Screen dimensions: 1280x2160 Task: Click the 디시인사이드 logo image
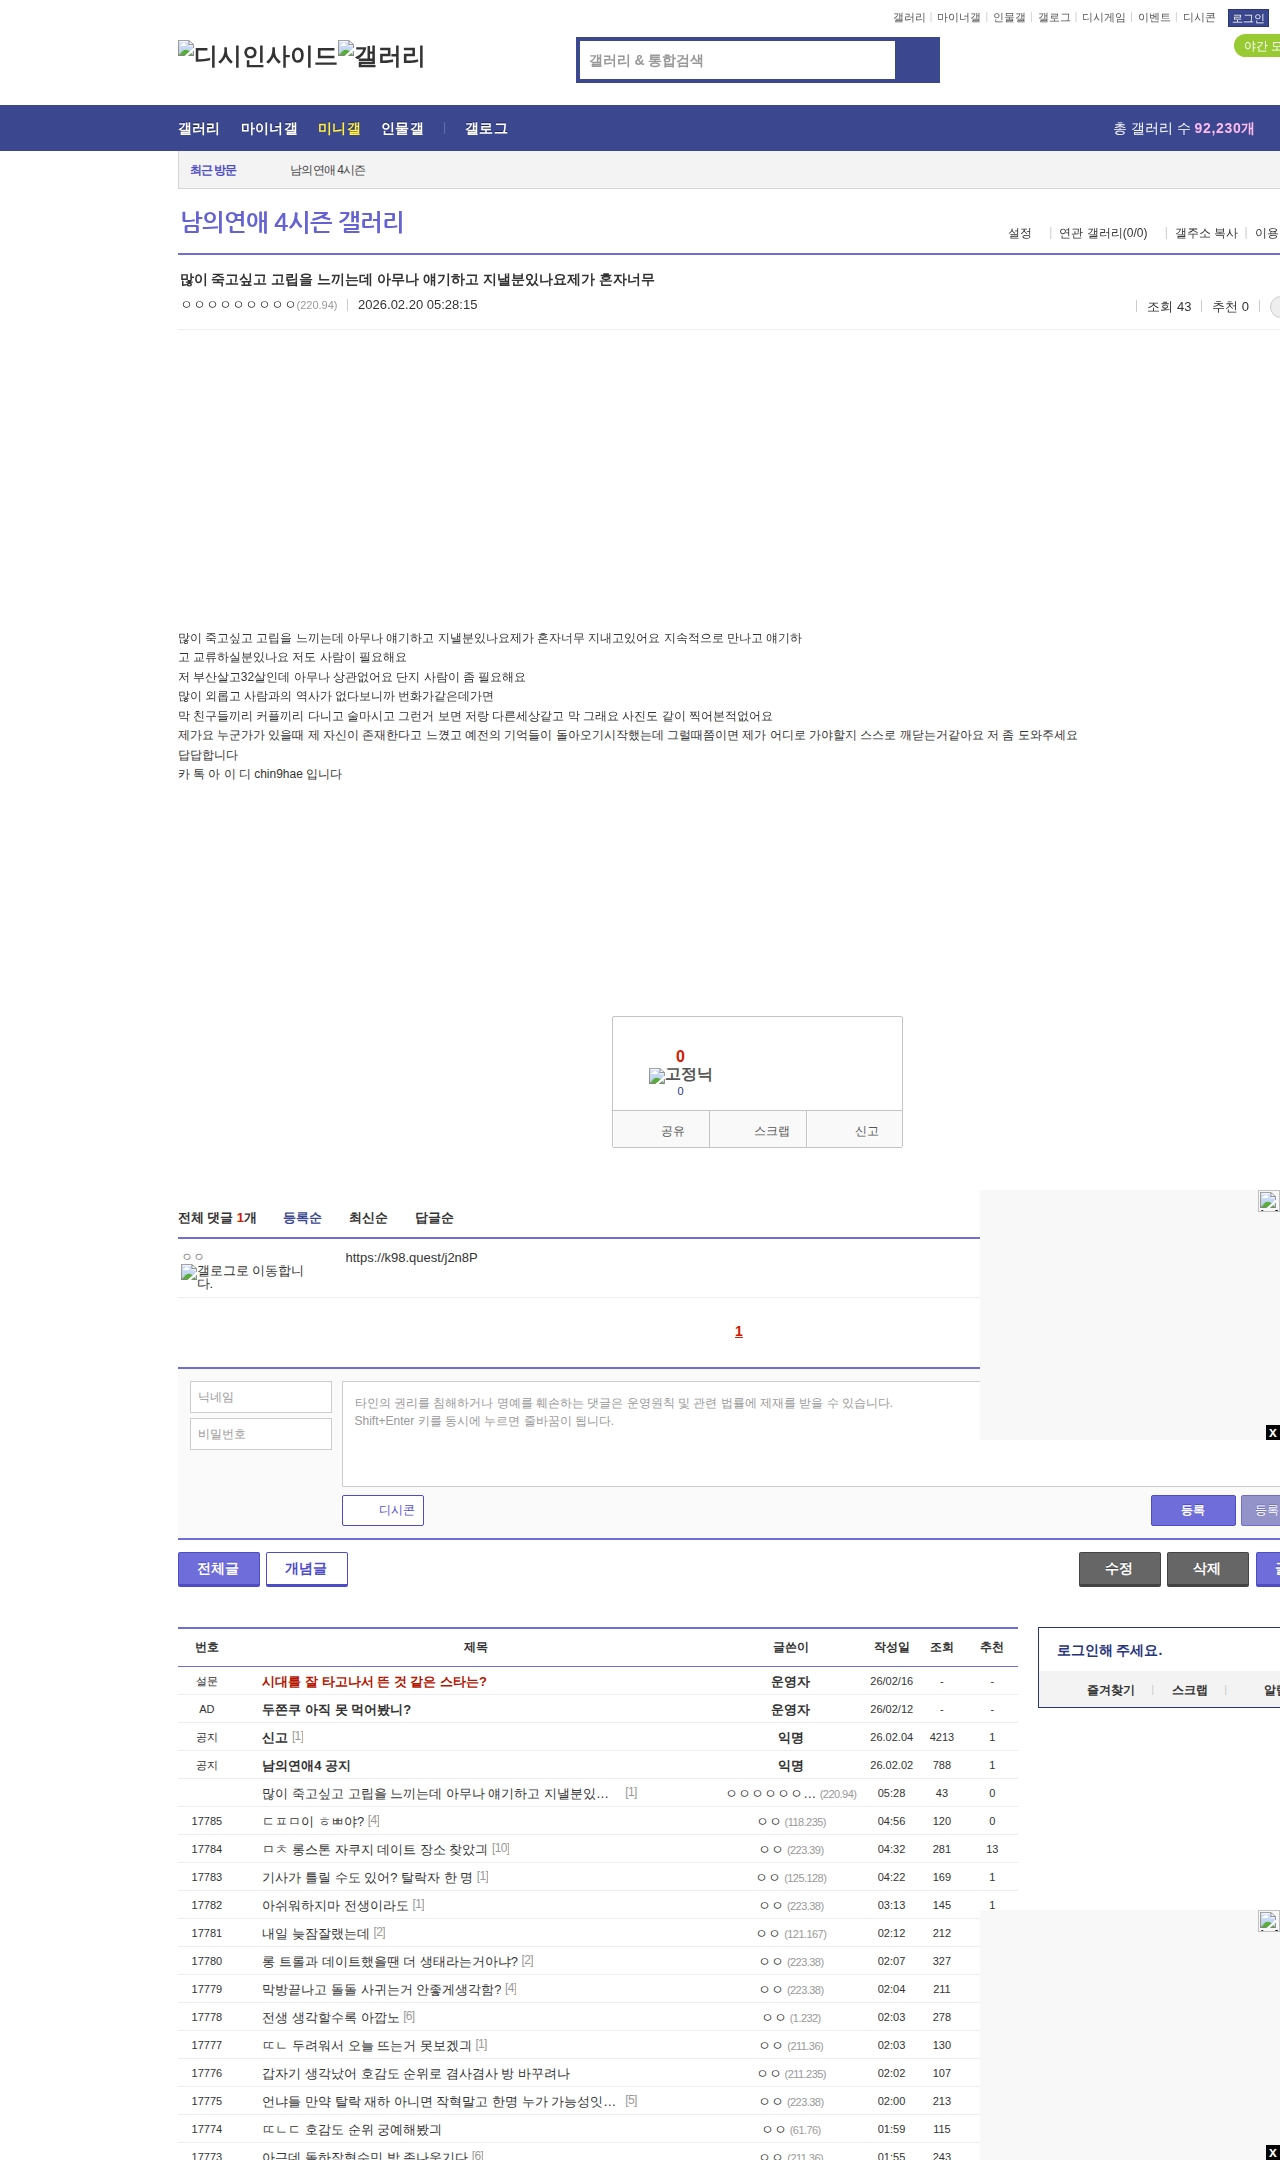[x=257, y=56]
